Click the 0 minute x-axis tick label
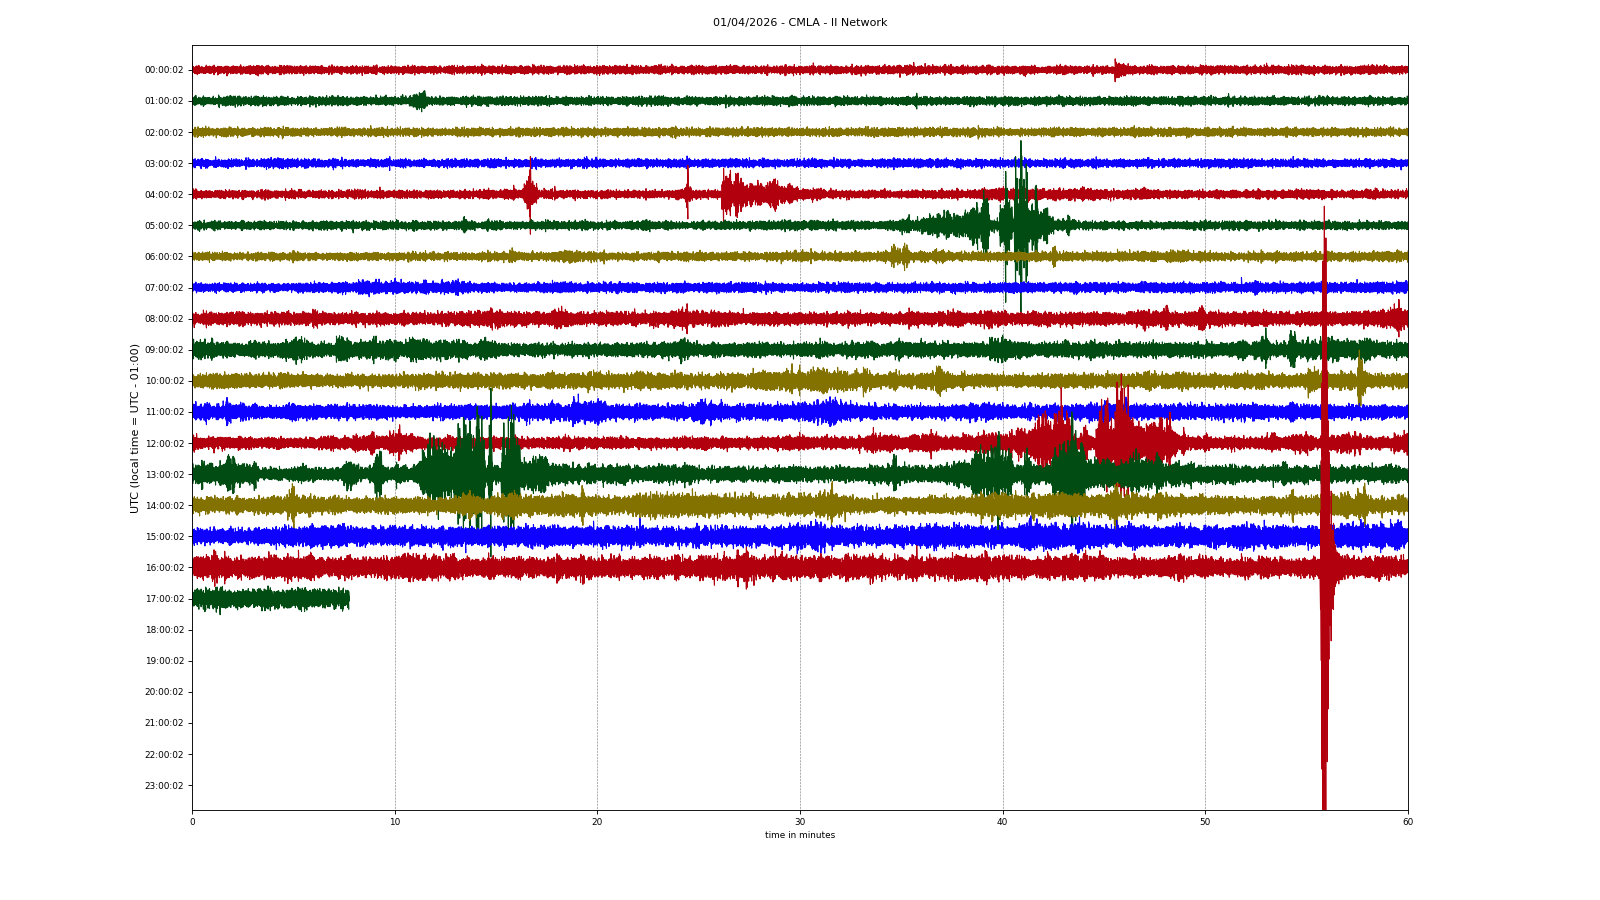1600x900 pixels. coord(193,822)
